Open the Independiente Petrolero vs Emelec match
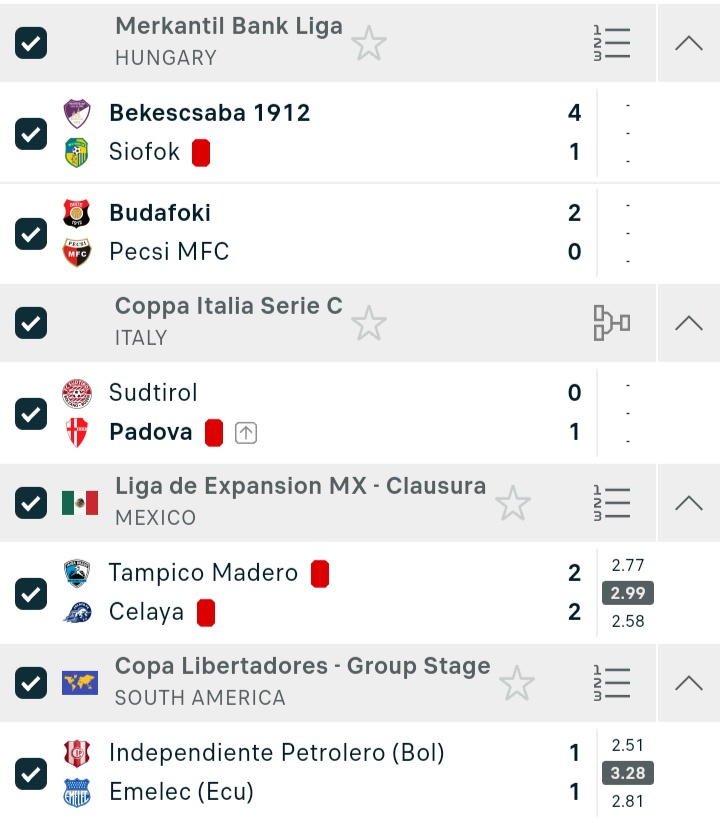The width and height of the screenshot is (720, 823). coord(300,772)
